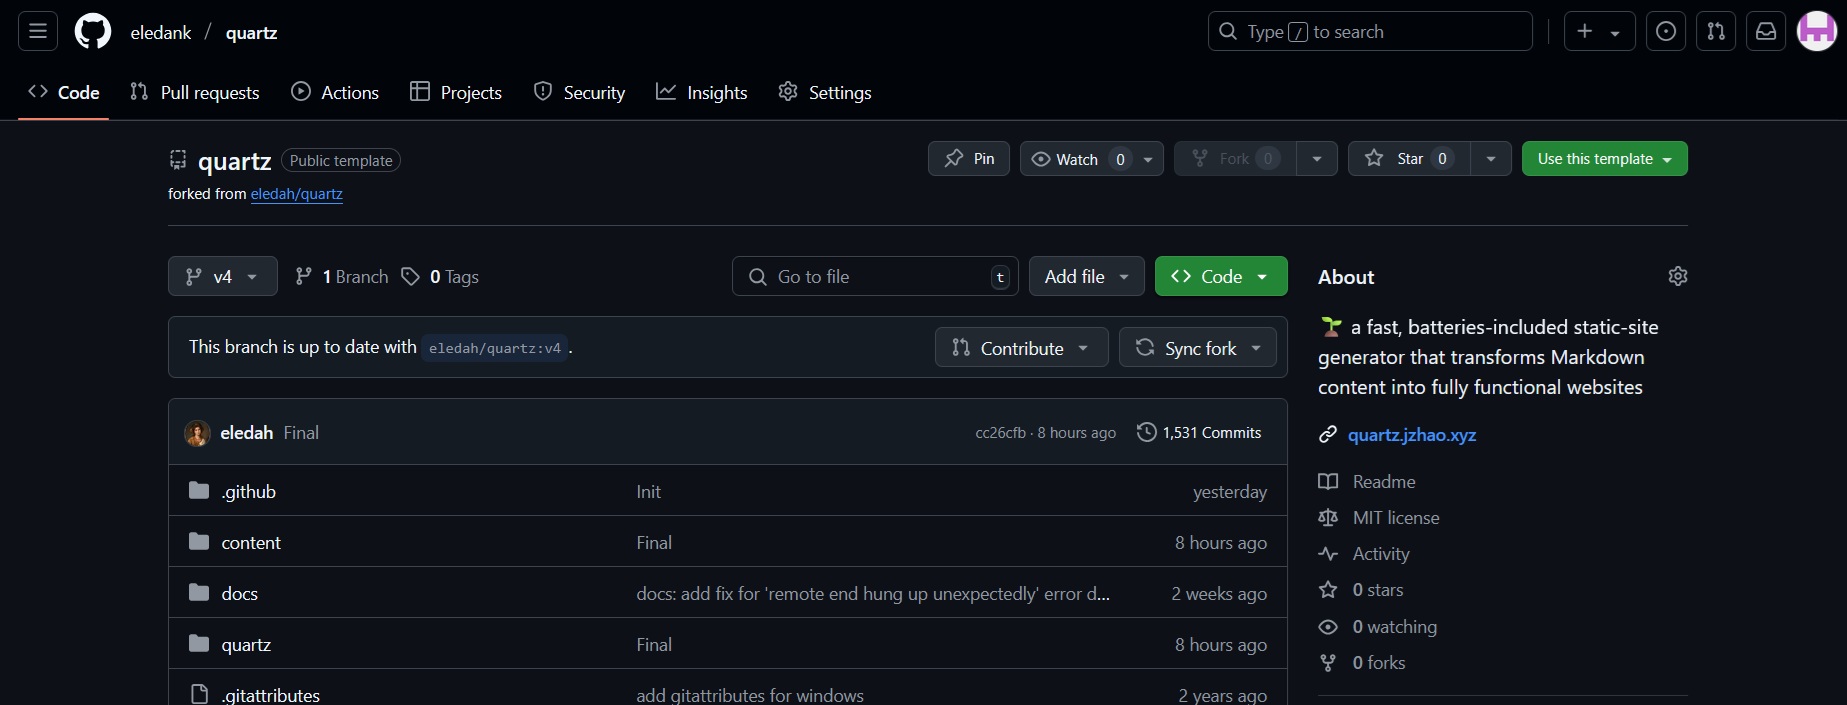Click the Activity pulse icon
This screenshot has height=705, width=1847.
point(1328,554)
